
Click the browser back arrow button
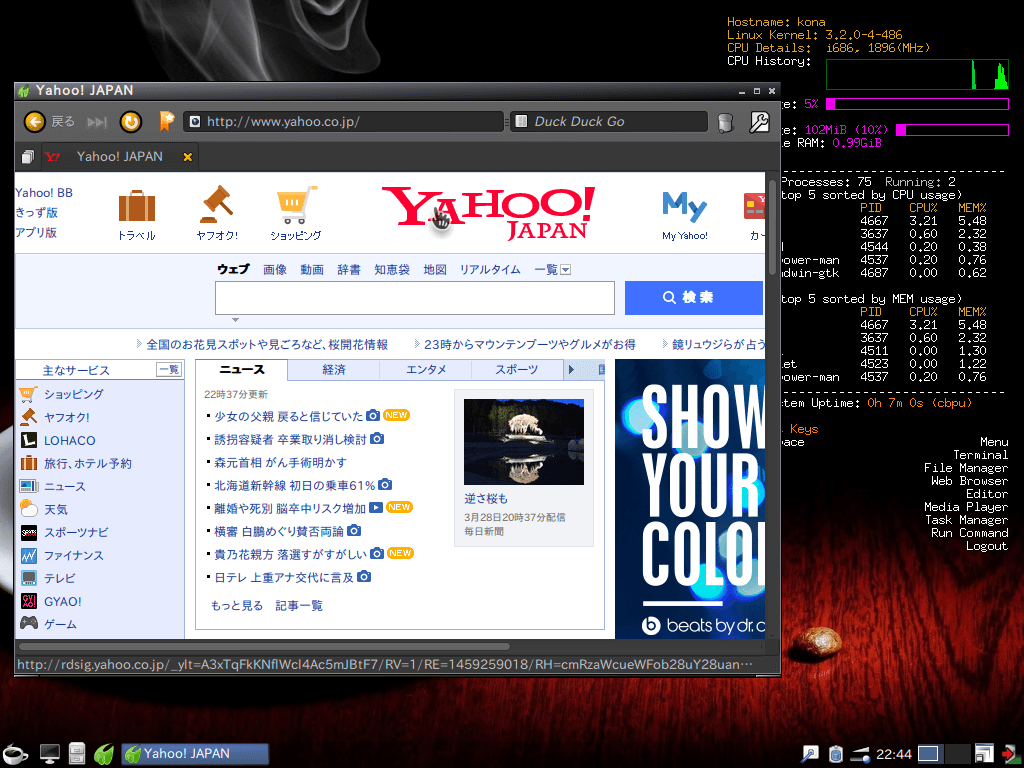point(35,121)
